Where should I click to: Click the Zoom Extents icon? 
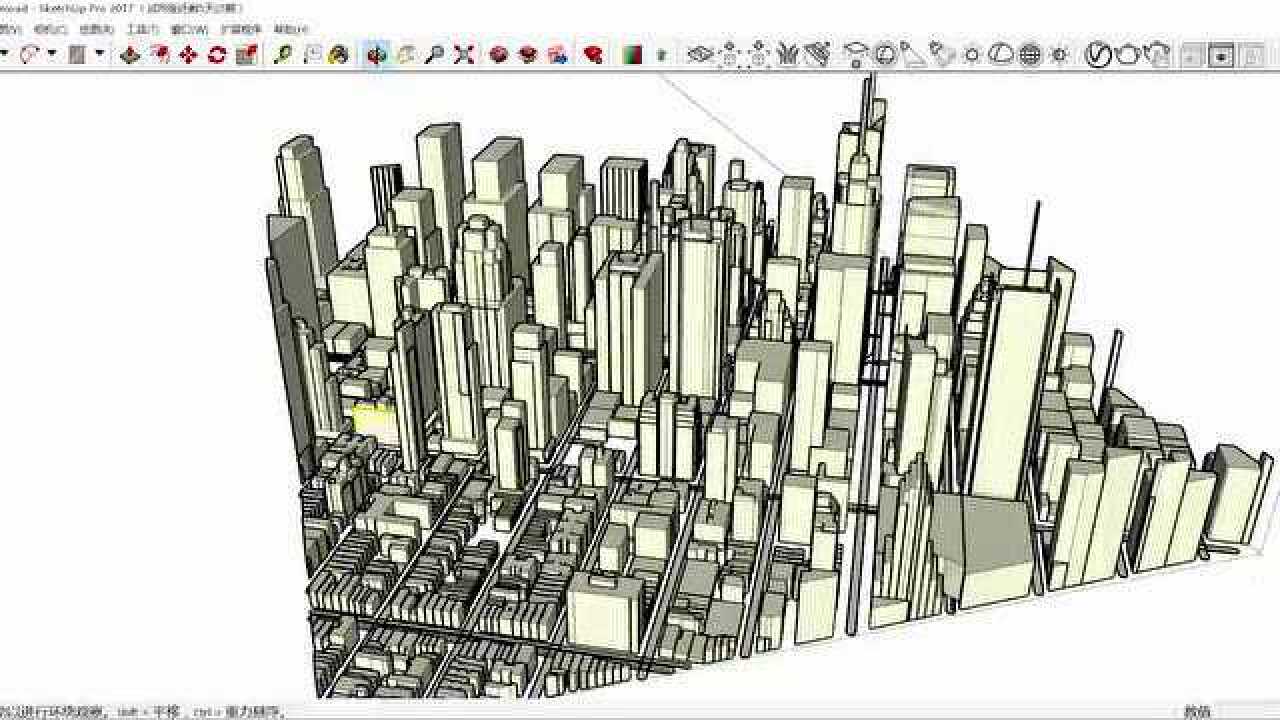[462, 55]
